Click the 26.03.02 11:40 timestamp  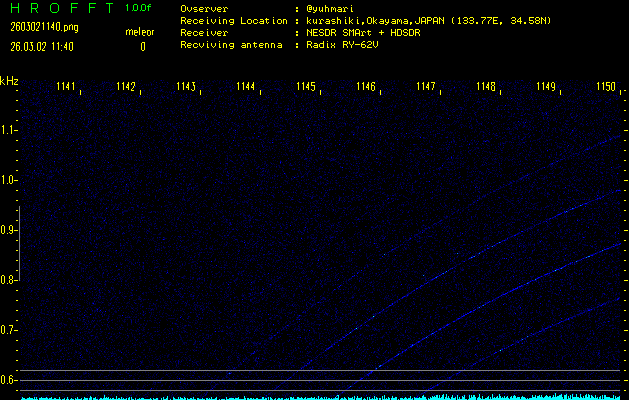click(x=40, y=46)
